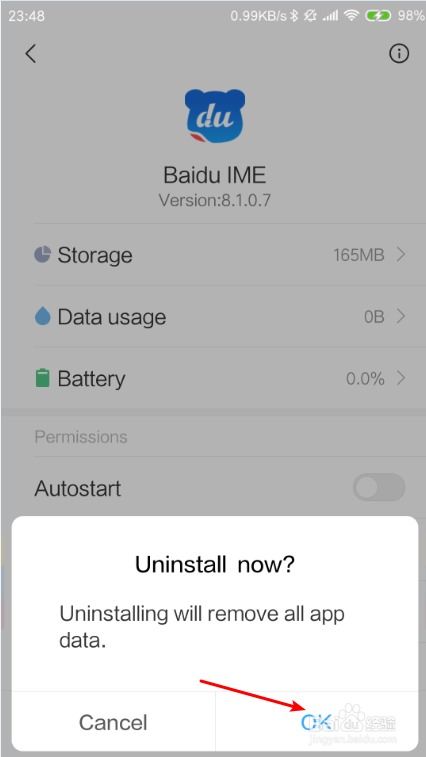
Task: Tap the Wi-Fi status icon
Action: click(x=351, y=16)
